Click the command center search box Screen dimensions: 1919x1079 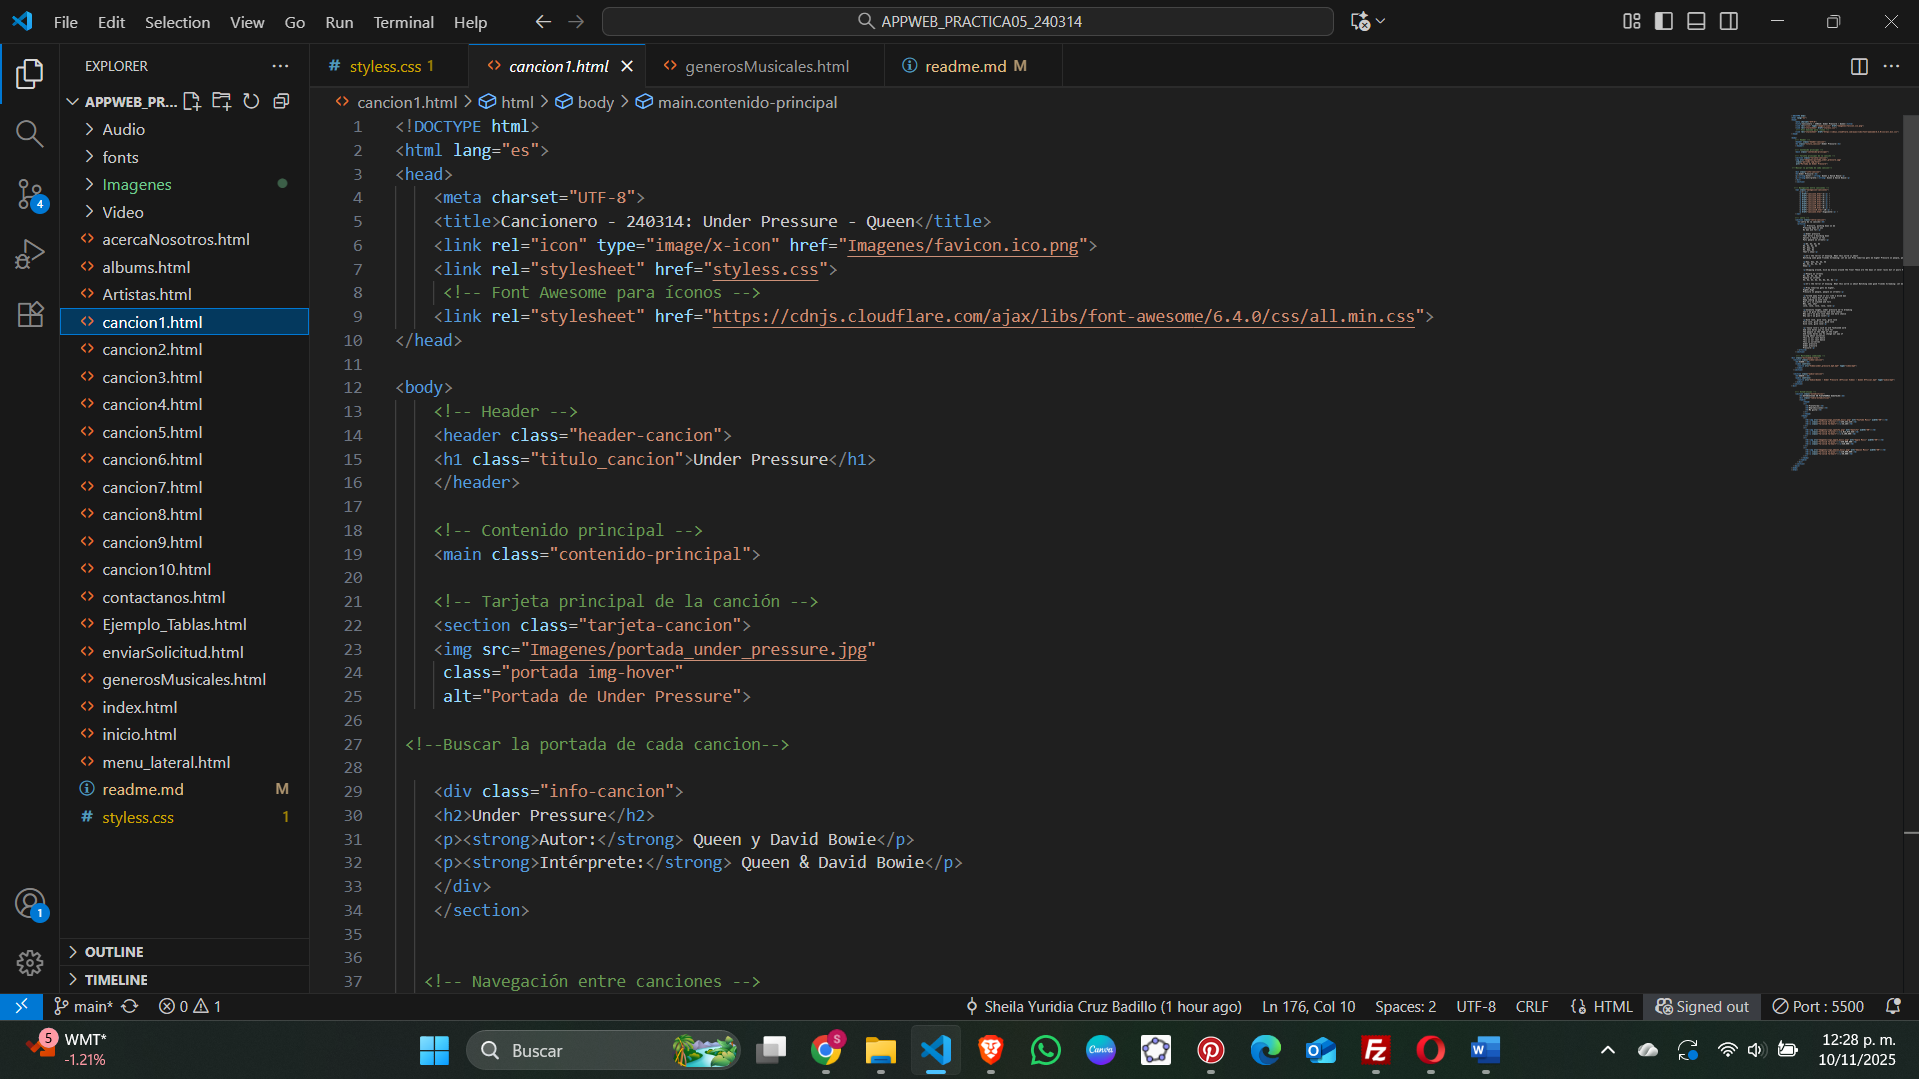click(968, 21)
